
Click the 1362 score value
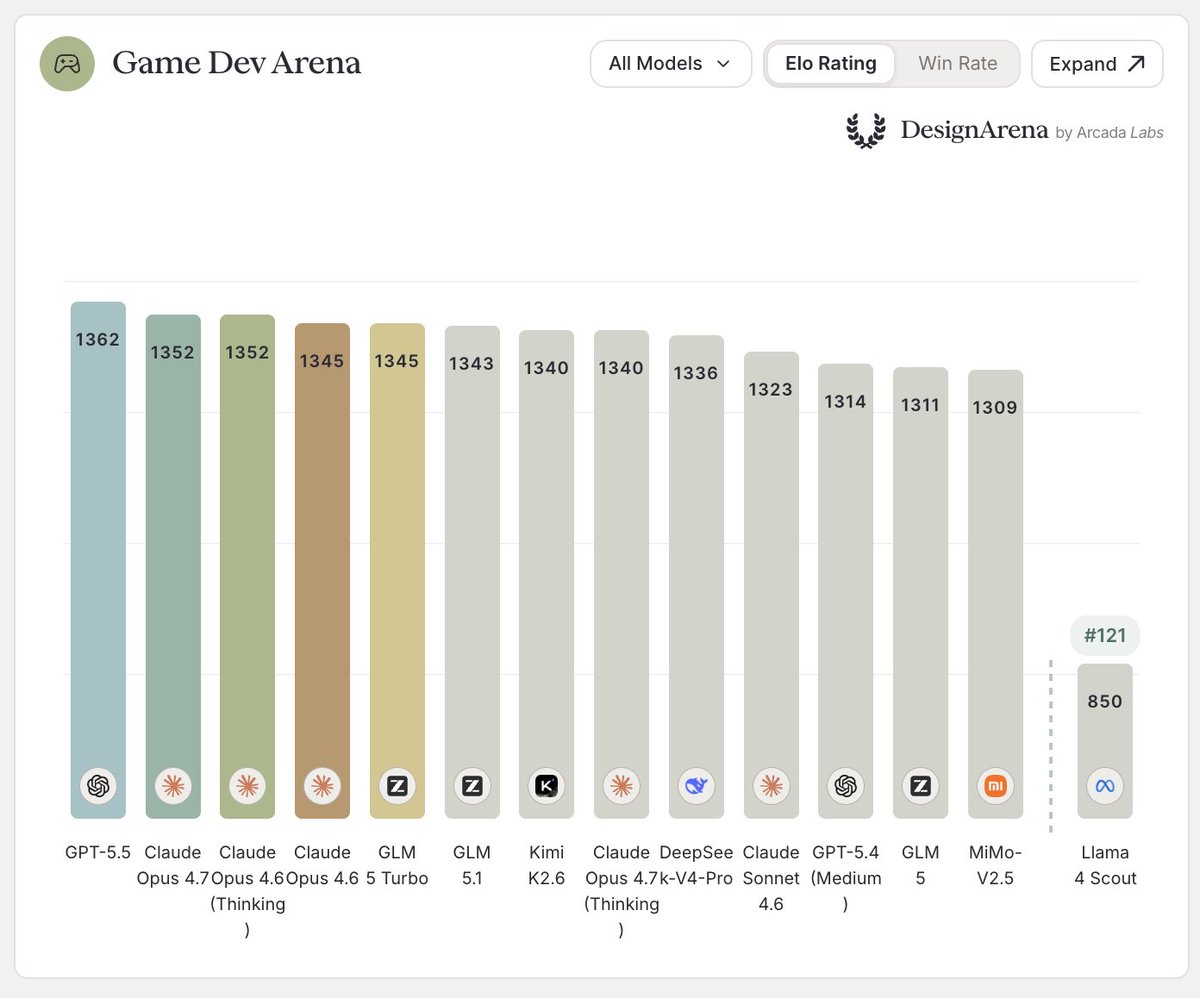coord(98,339)
